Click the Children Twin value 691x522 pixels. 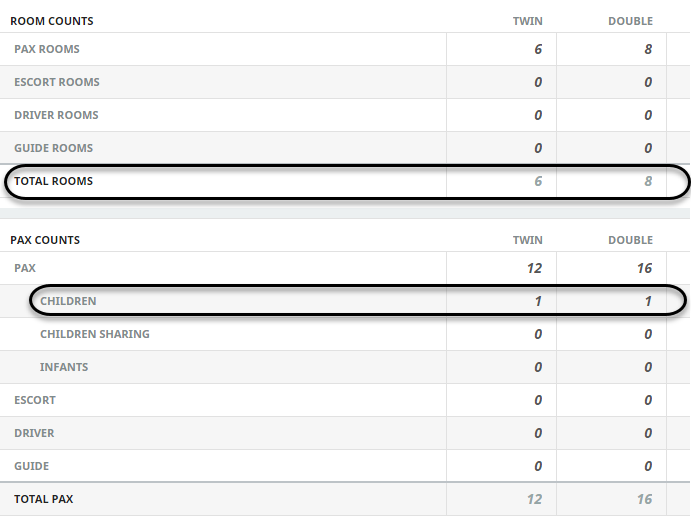pos(537,301)
